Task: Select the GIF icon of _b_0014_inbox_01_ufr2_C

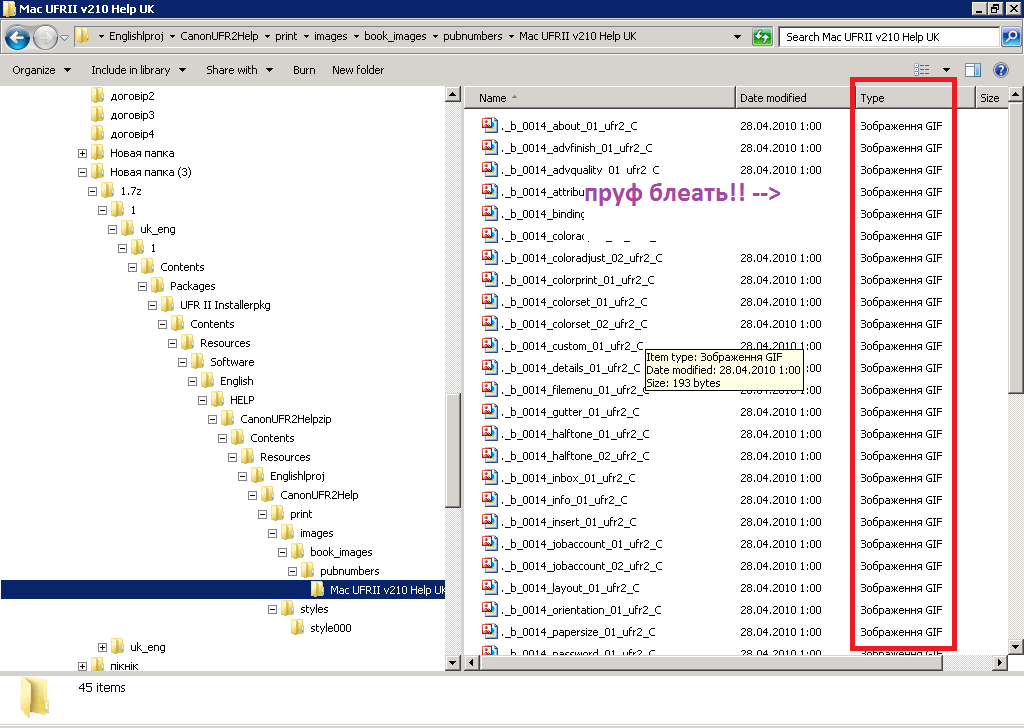Action: click(x=489, y=477)
